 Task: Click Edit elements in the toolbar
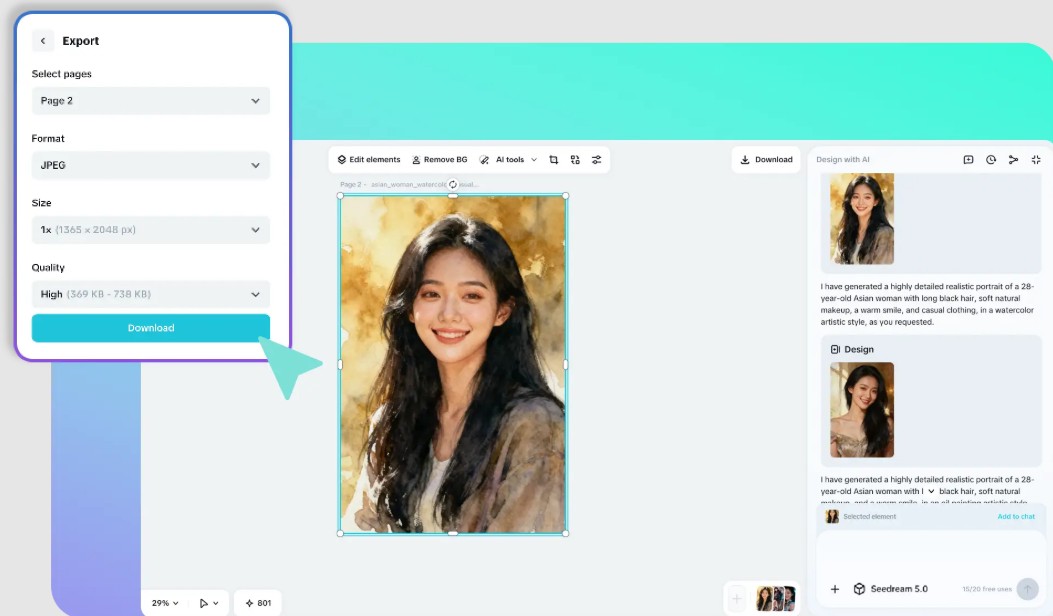pyautogui.click(x=369, y=160)
